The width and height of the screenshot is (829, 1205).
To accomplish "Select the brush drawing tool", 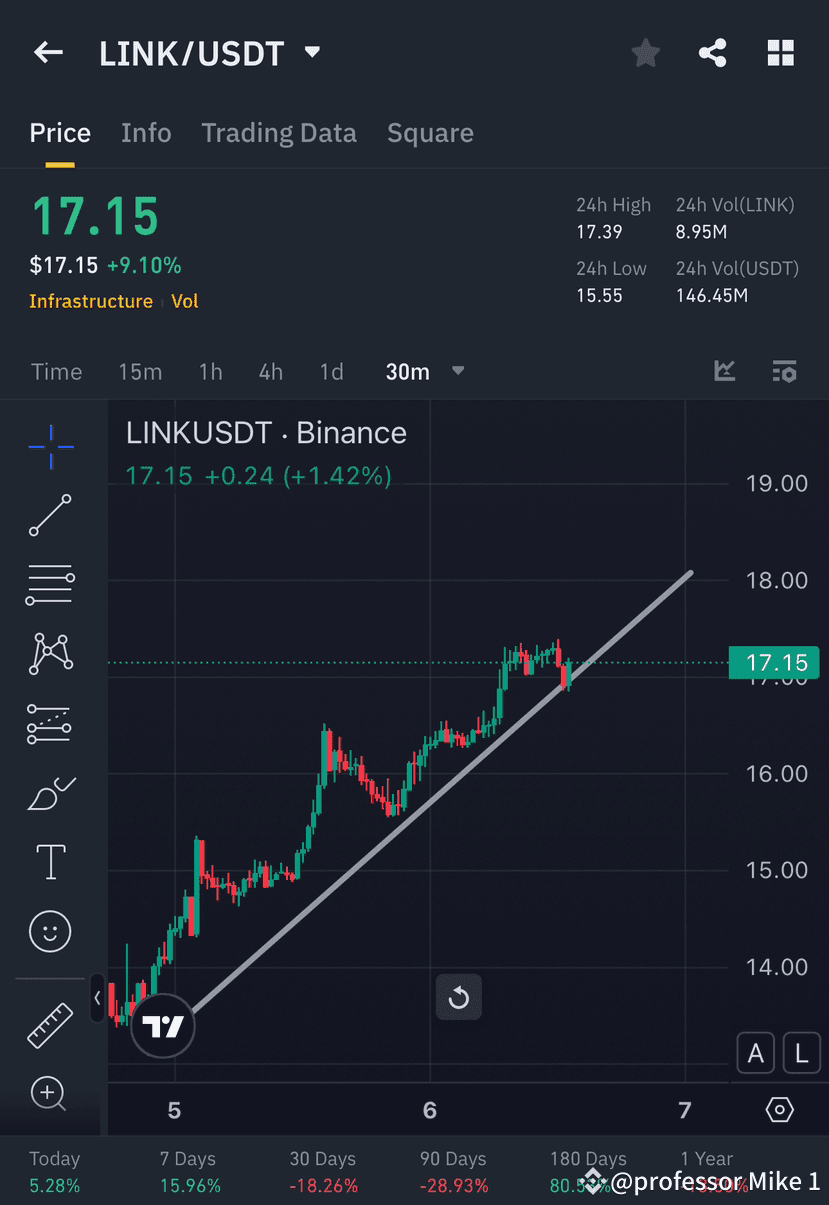I will tap(49, 792).
